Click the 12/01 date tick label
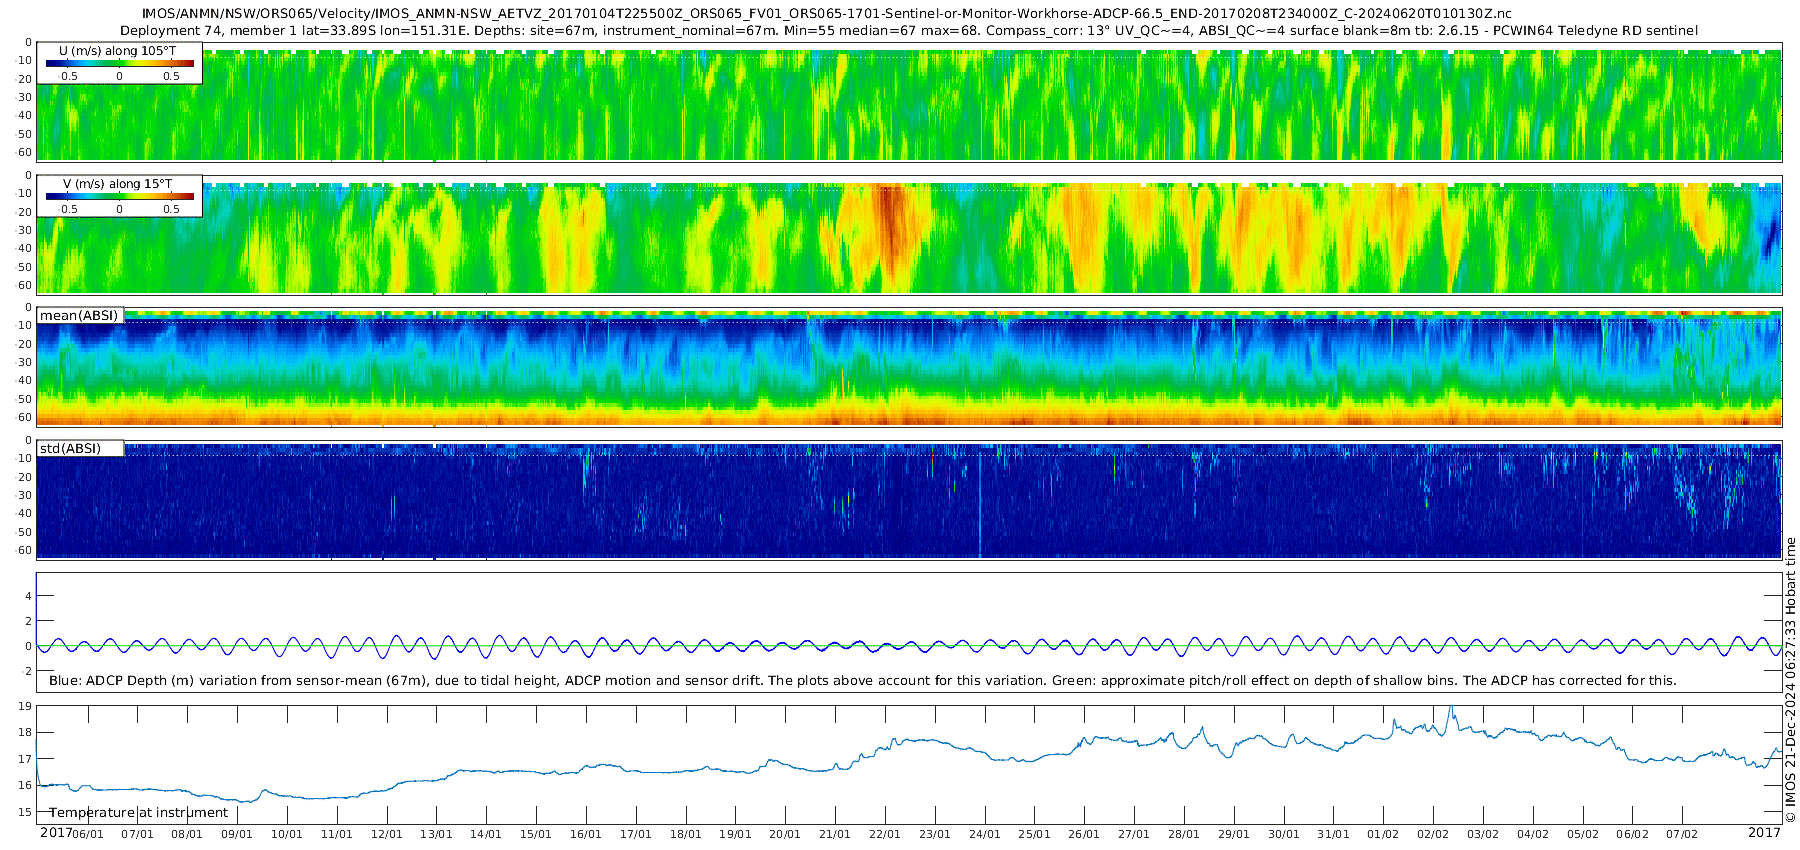The width and height of the screenshot is (1800, 850). point(387,835)
